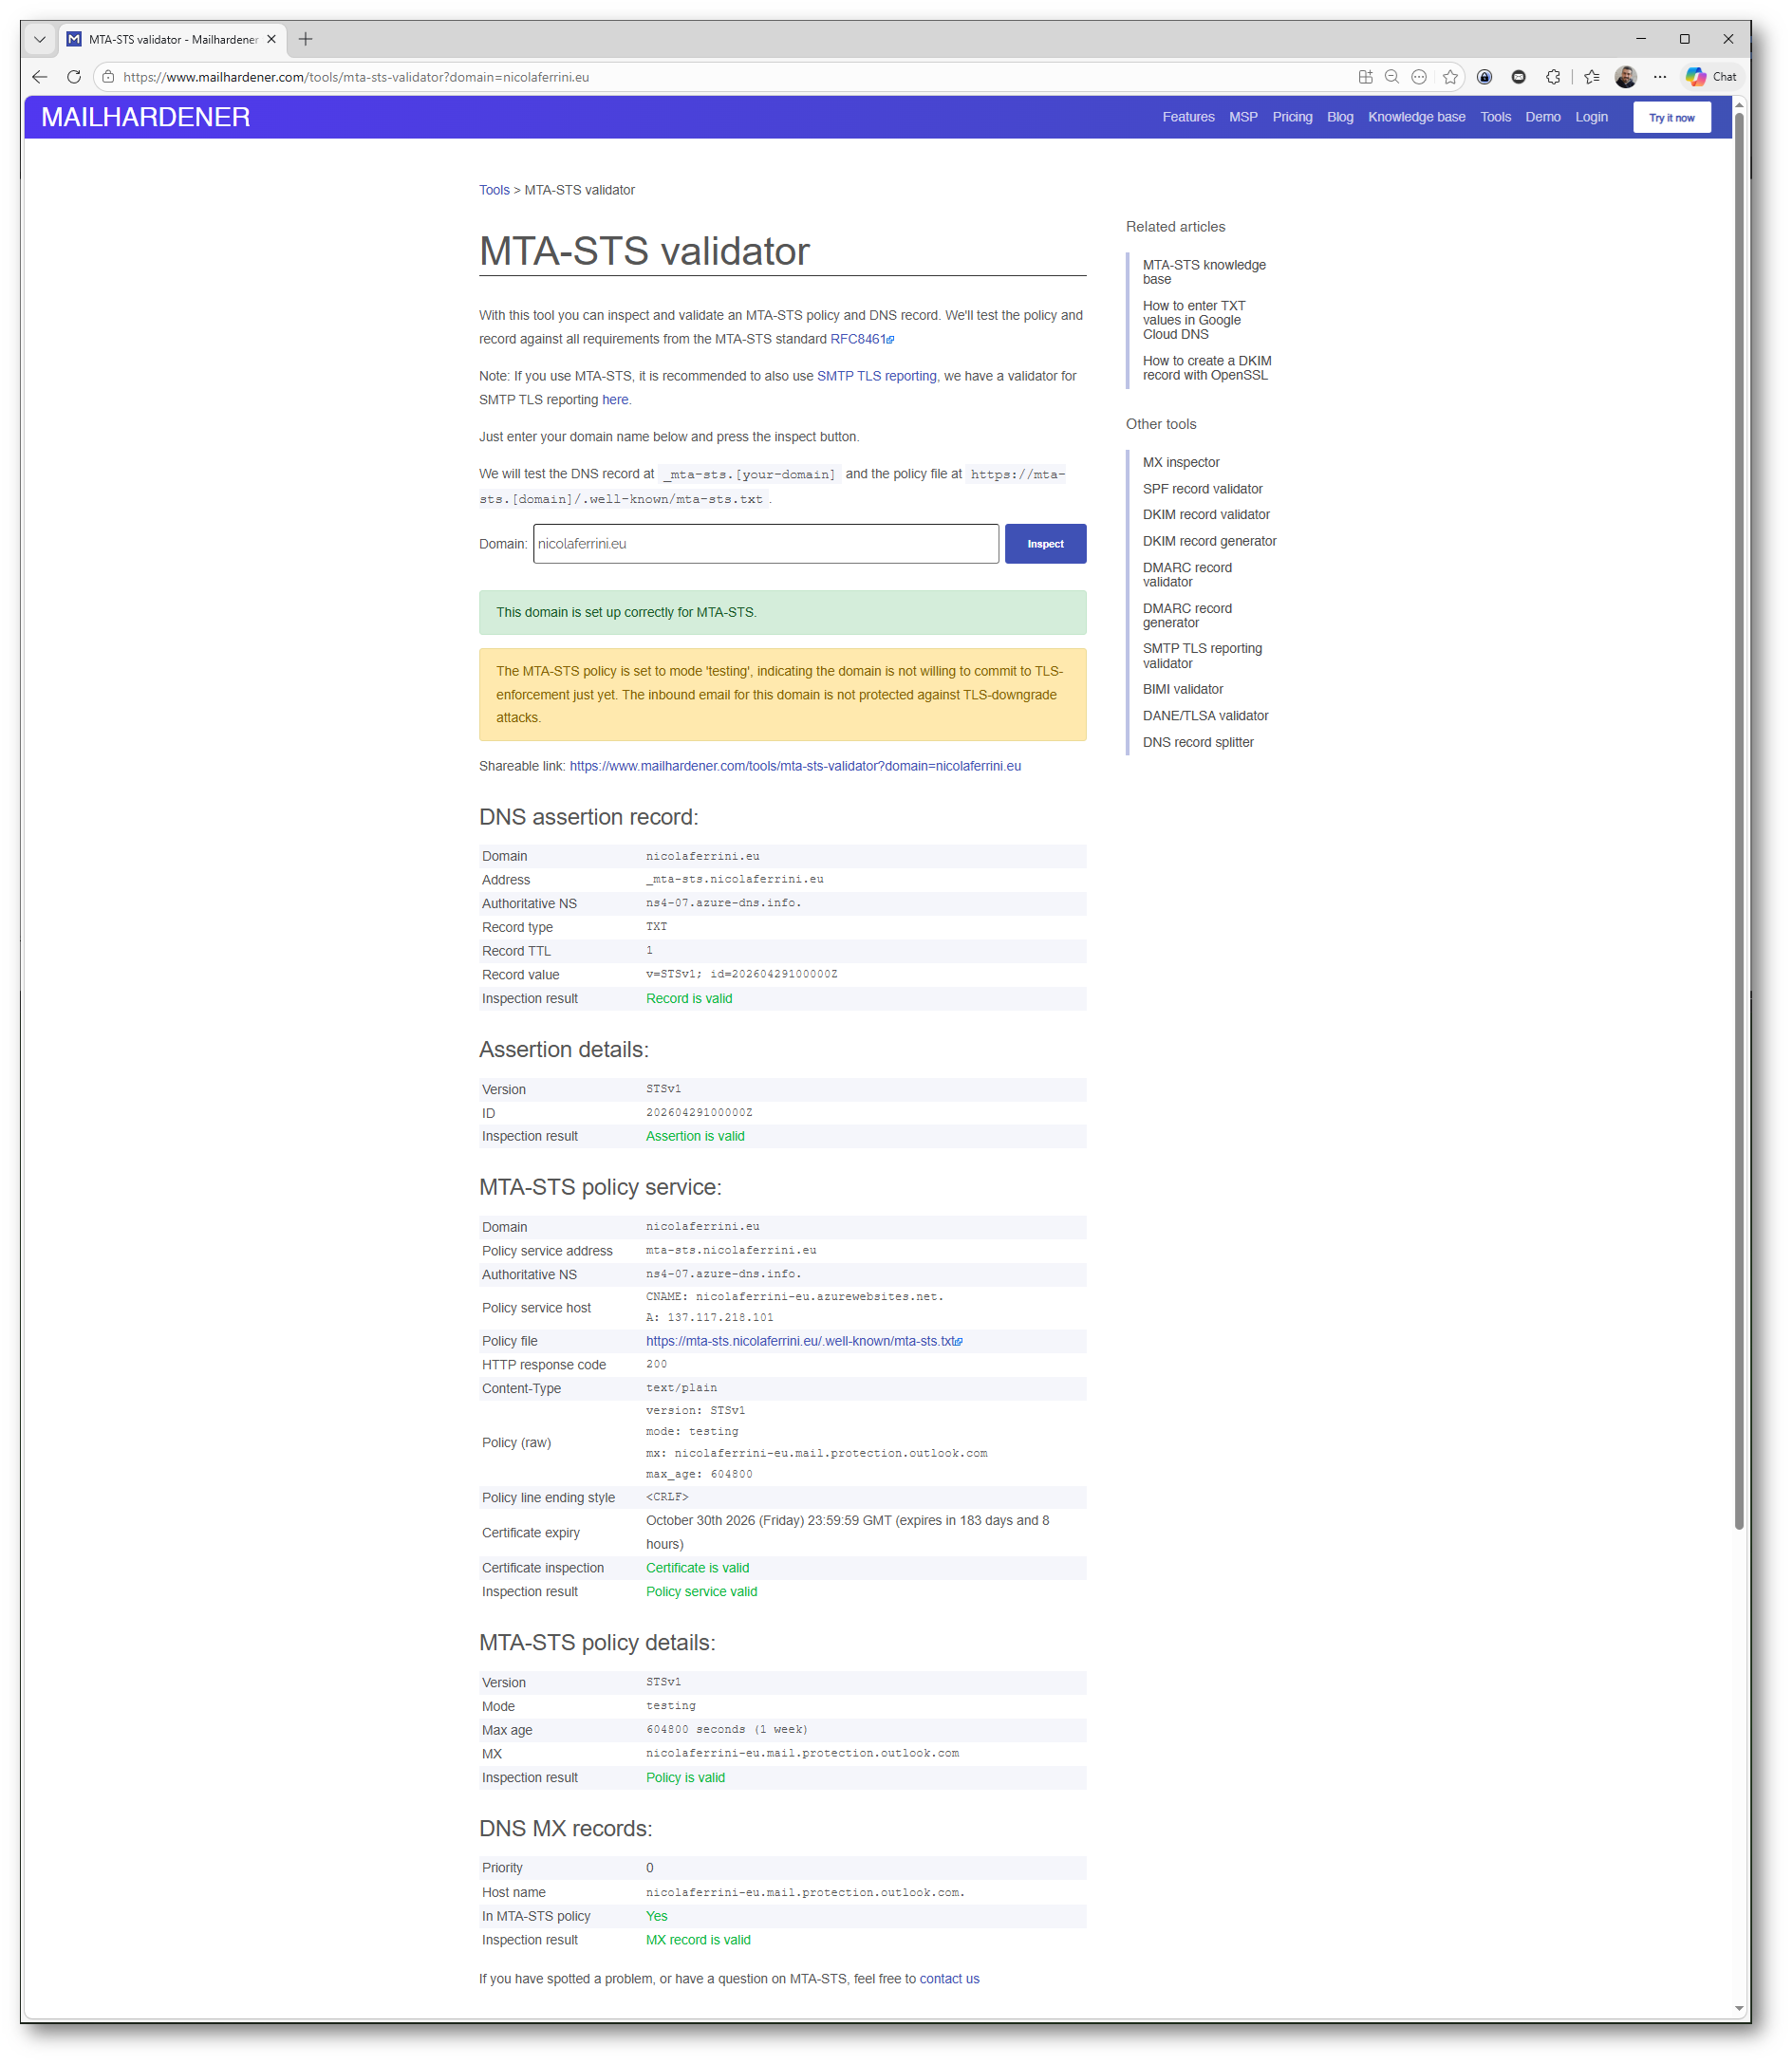
Task: Open the MSP menu item
Action: point(1243,117)
